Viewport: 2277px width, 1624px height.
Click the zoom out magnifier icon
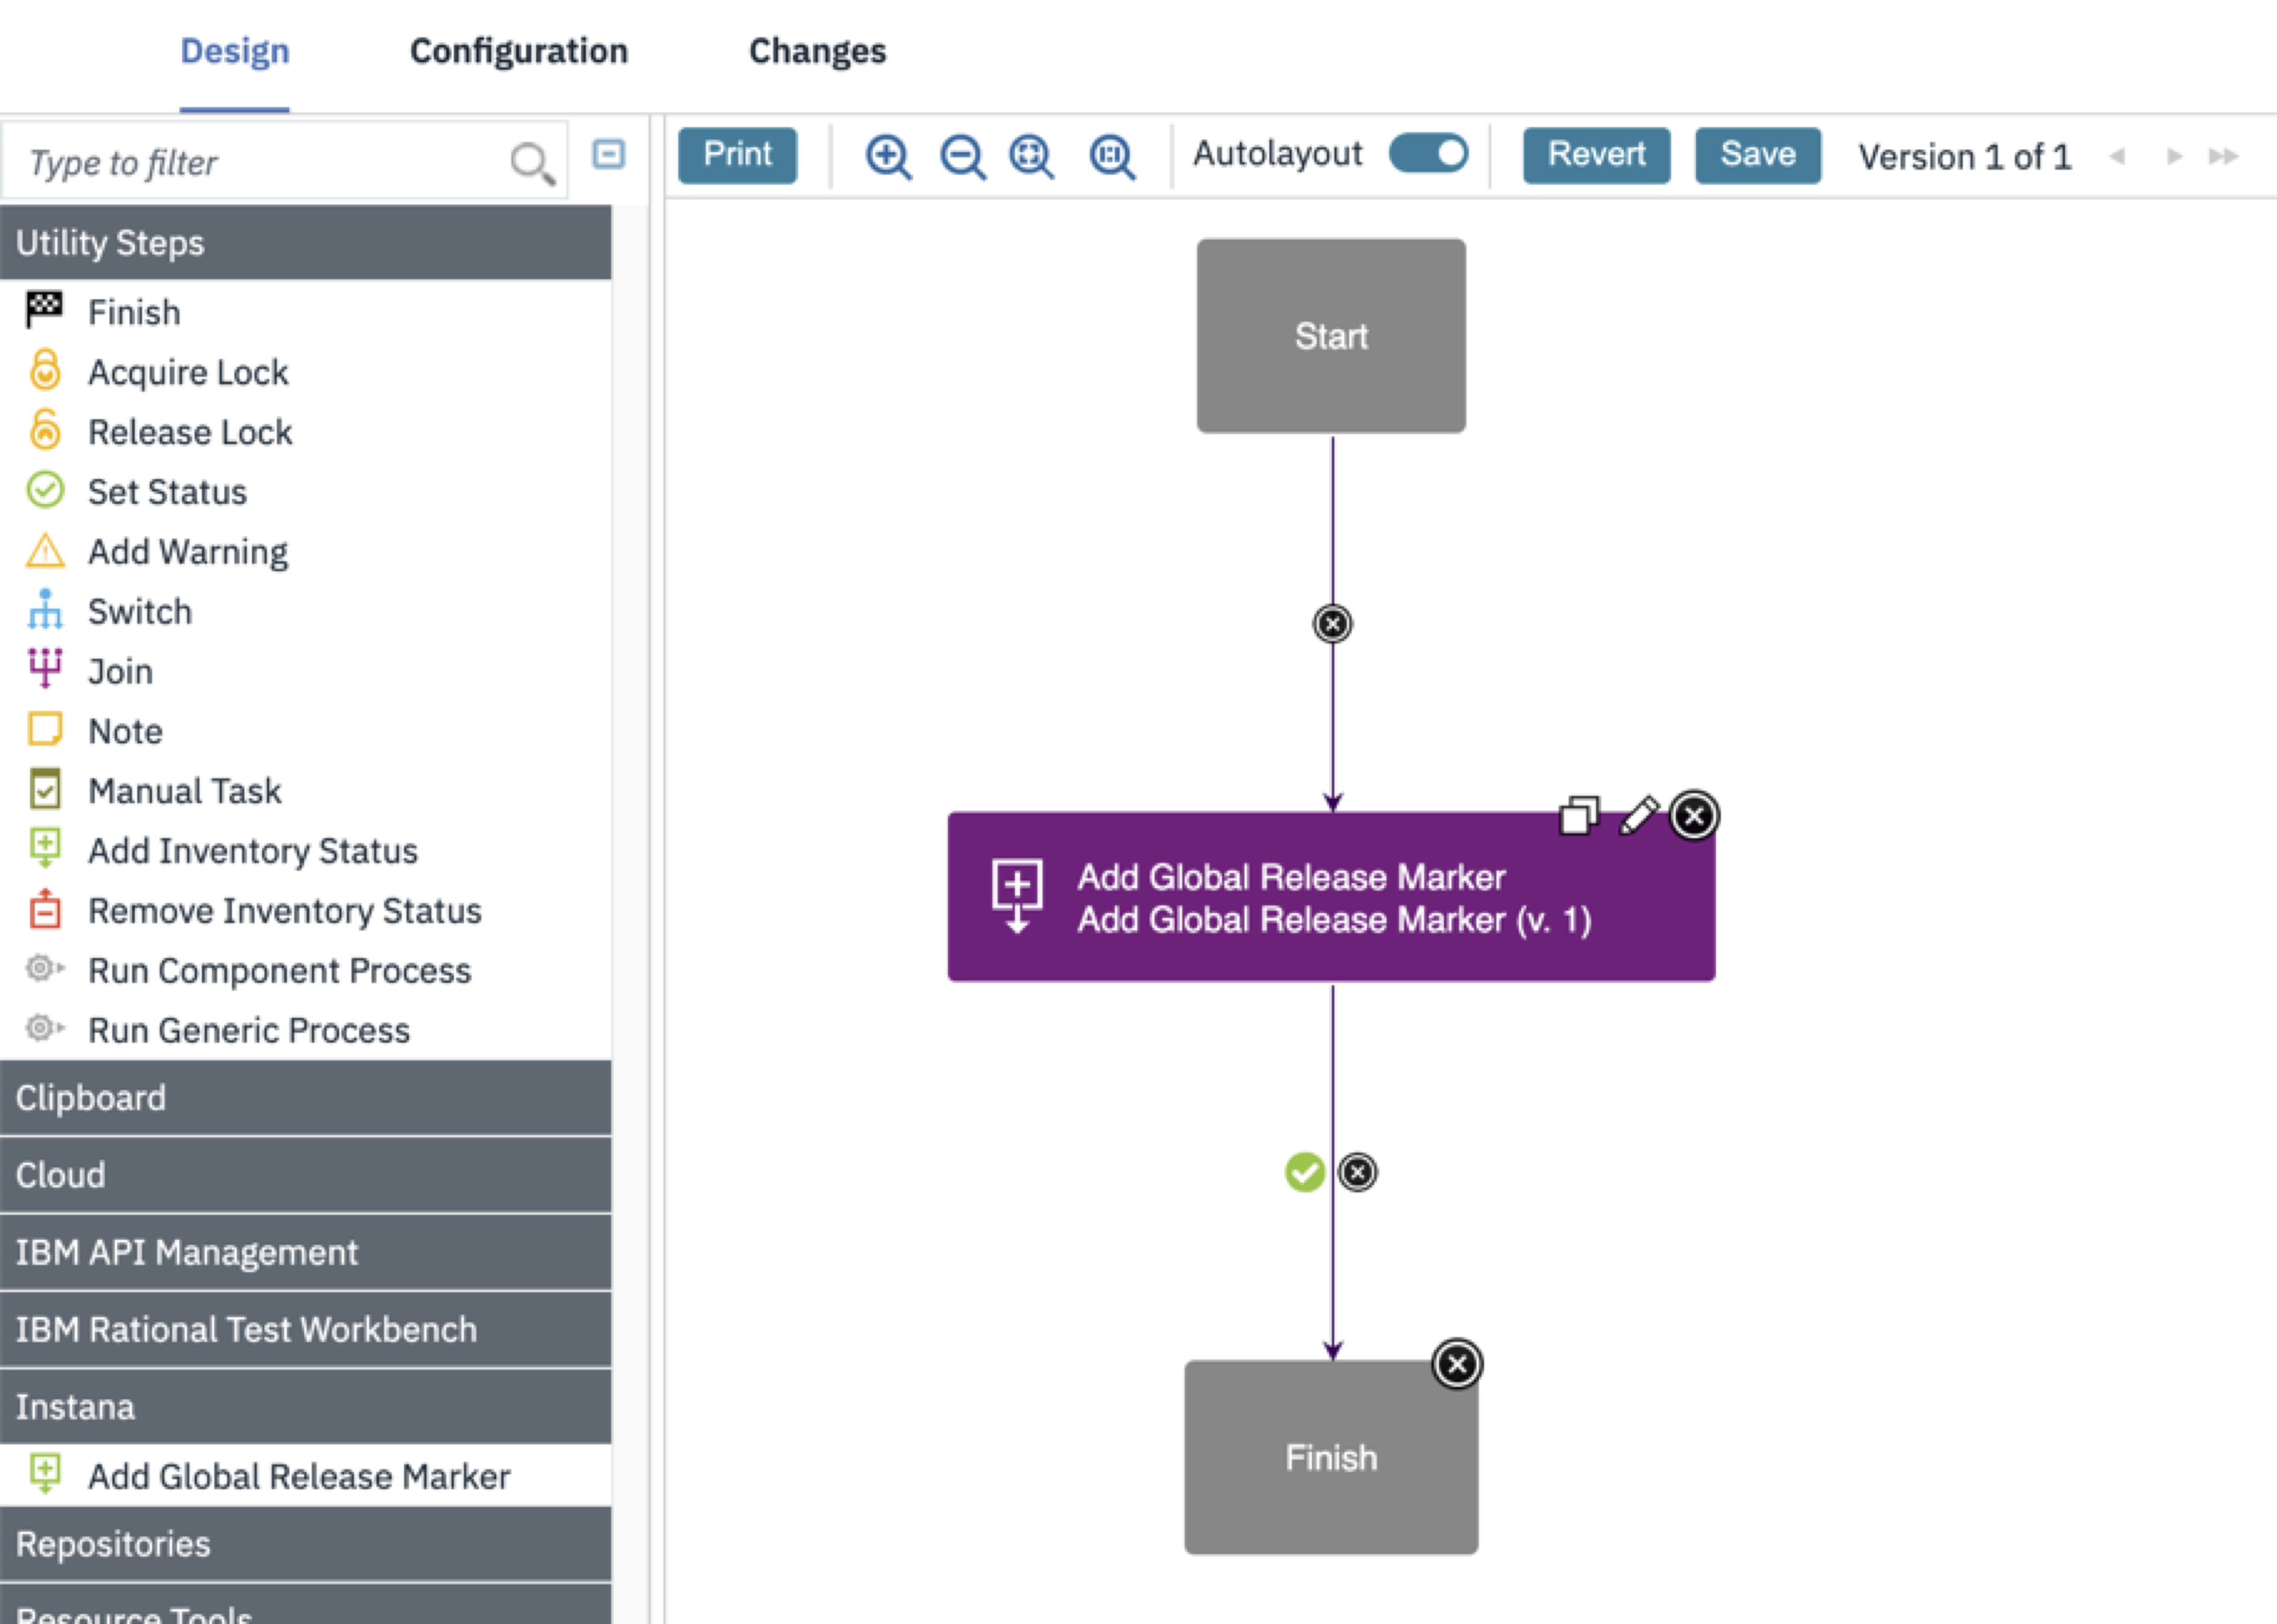click(962, 157)
